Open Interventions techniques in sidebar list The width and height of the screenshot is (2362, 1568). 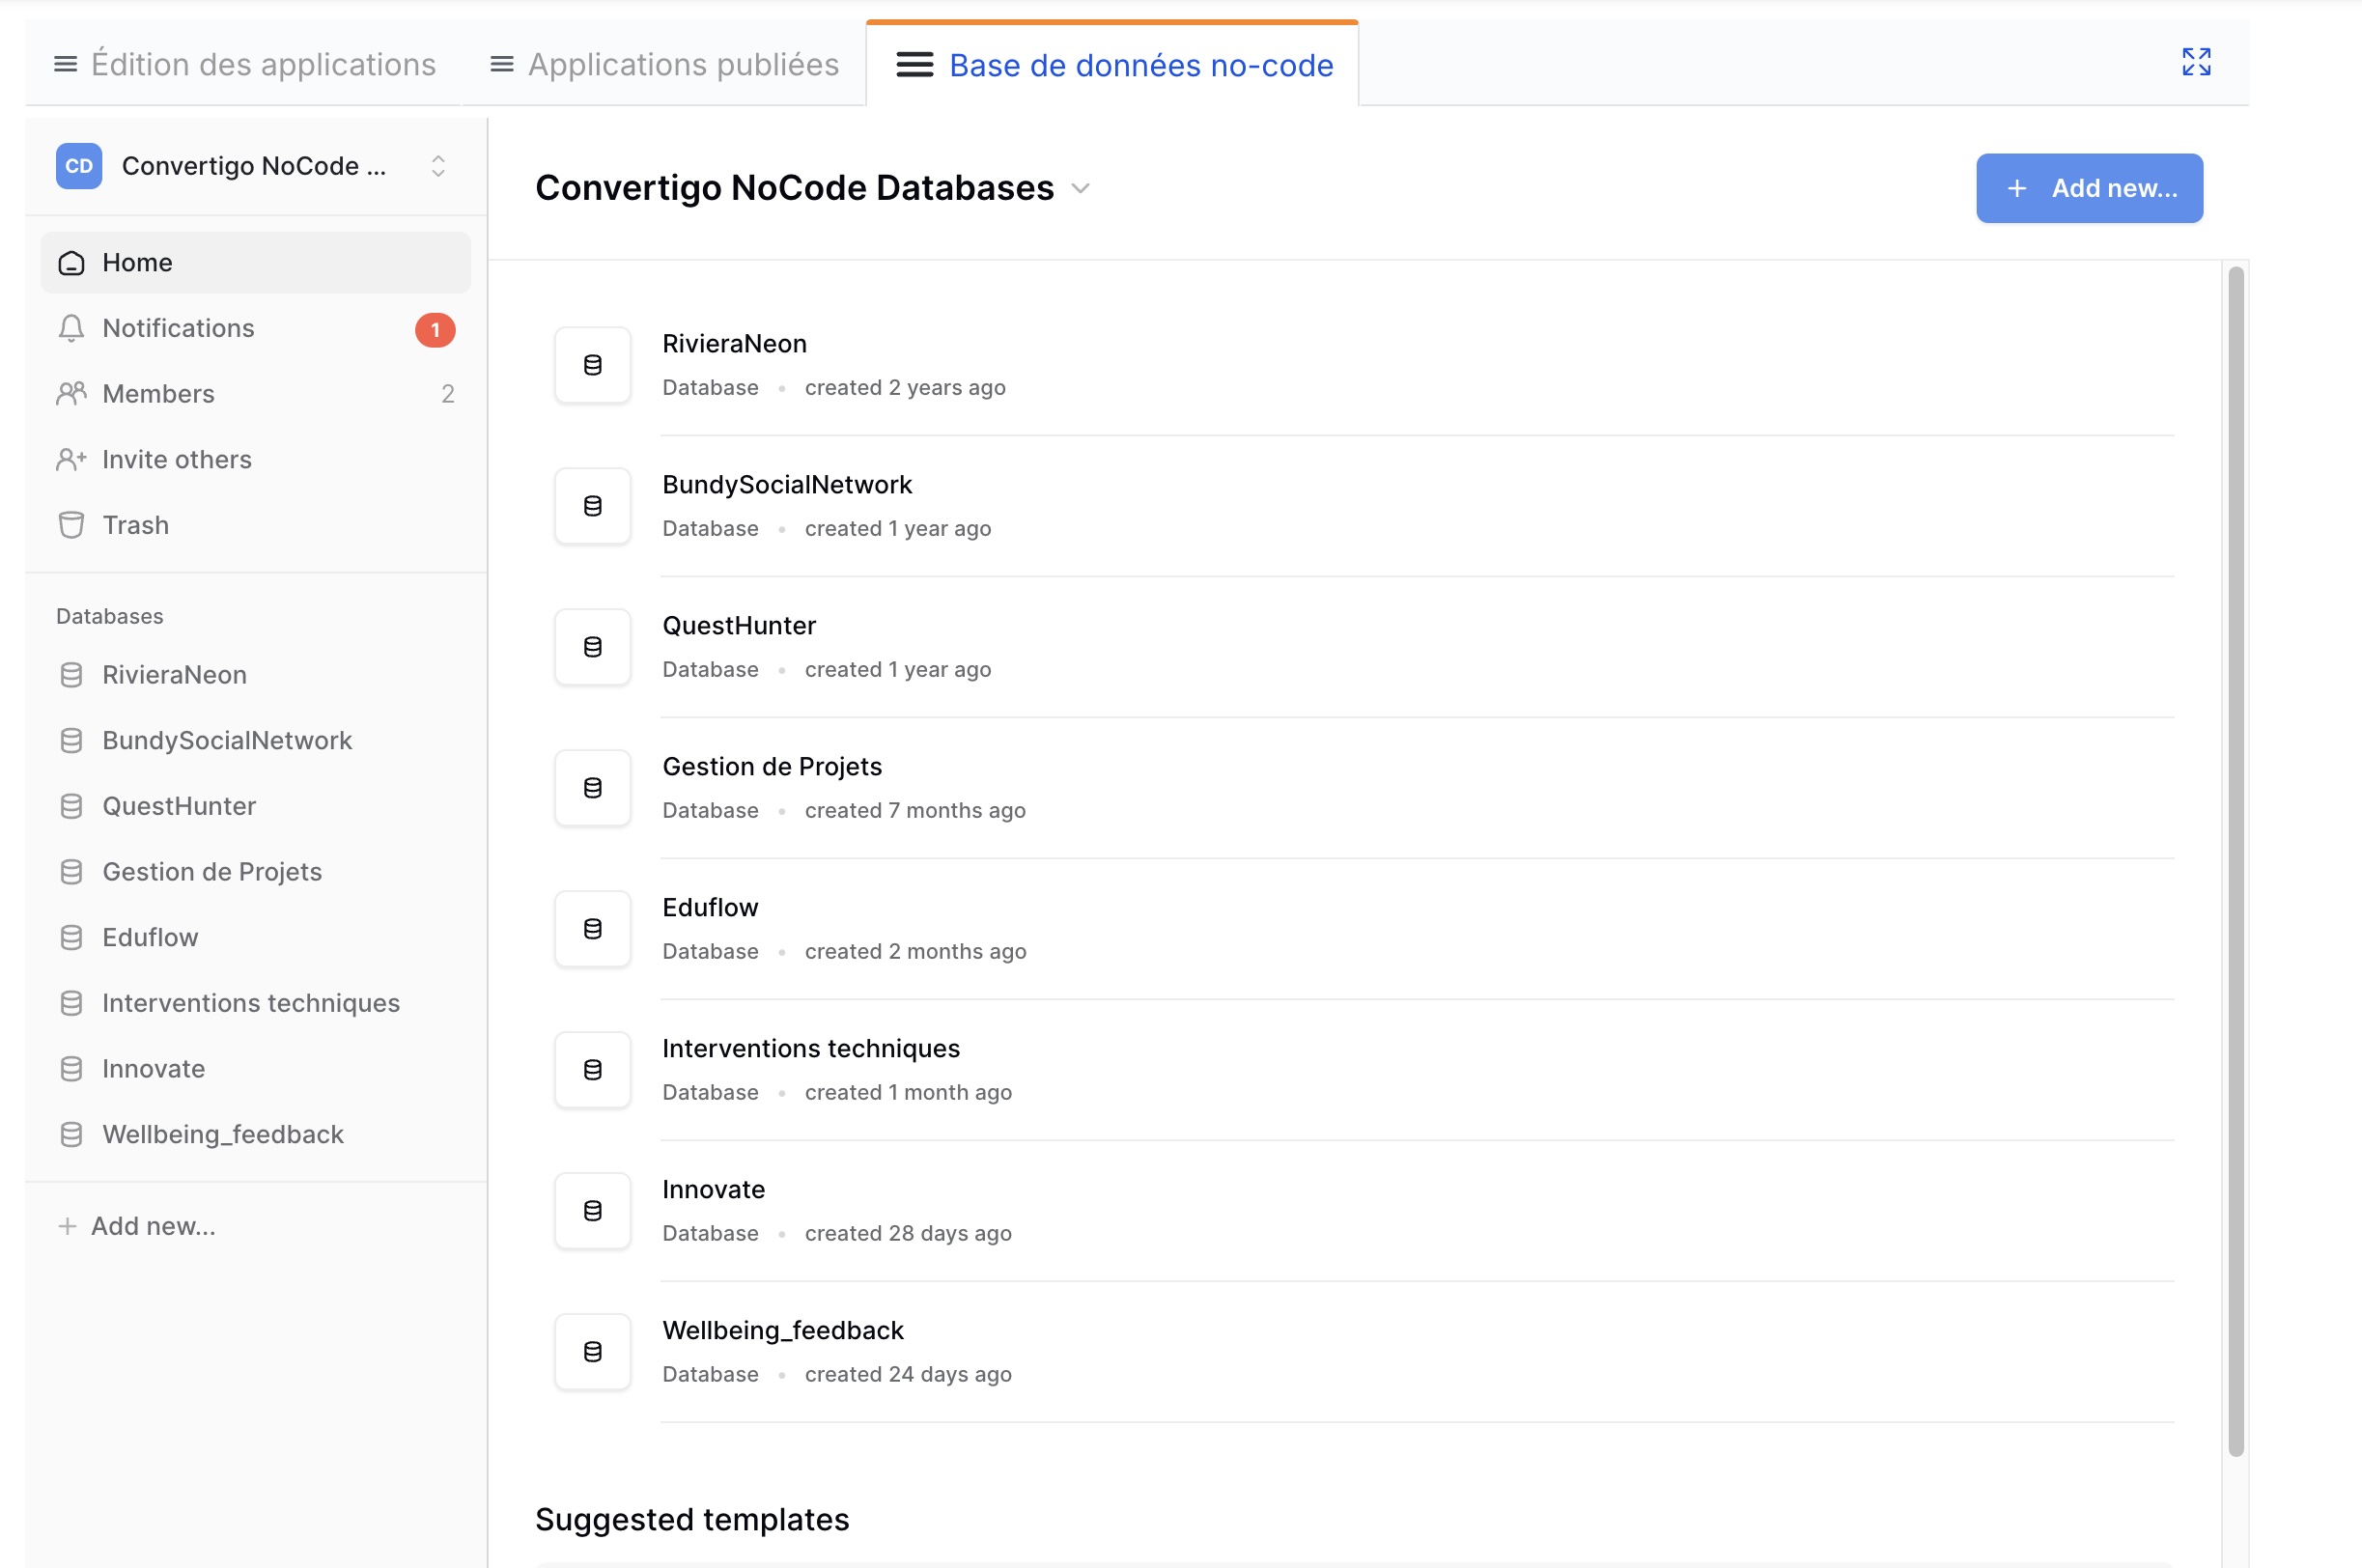click(256, 1003)
